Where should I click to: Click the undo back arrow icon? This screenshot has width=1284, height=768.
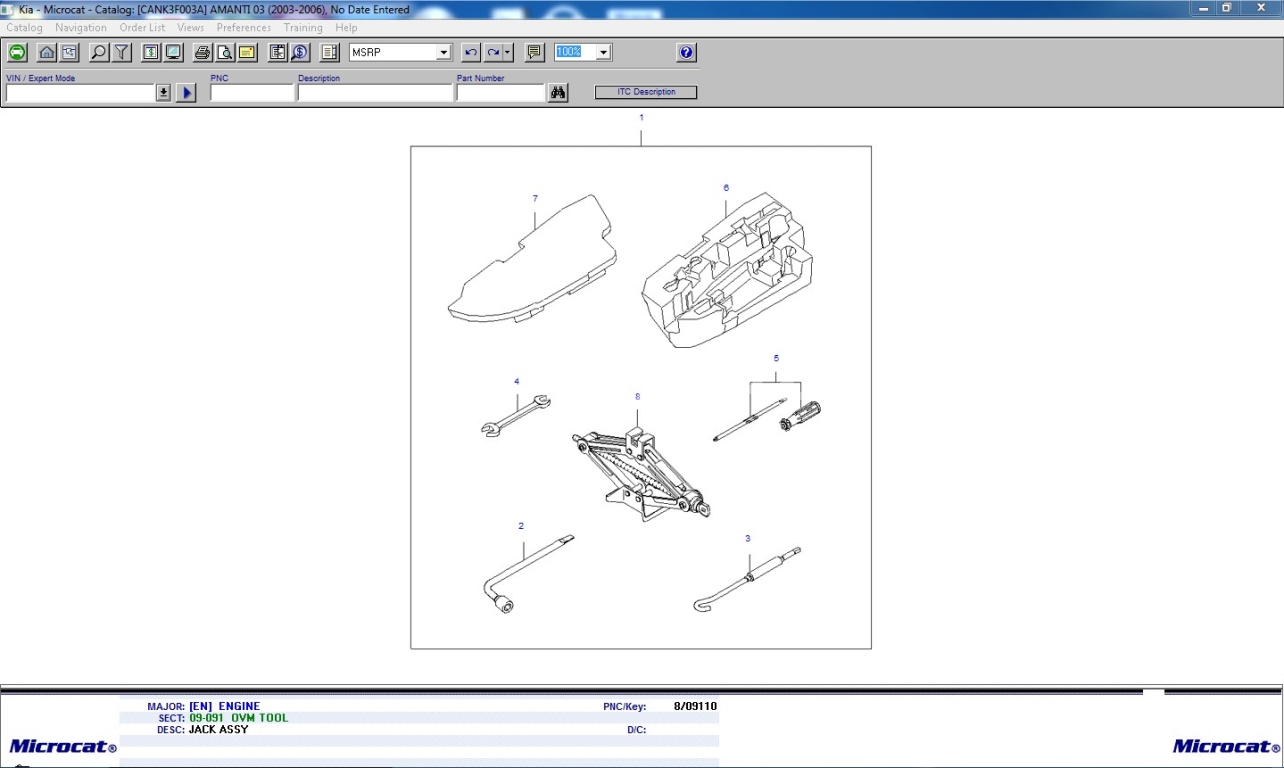pos(471,52)
